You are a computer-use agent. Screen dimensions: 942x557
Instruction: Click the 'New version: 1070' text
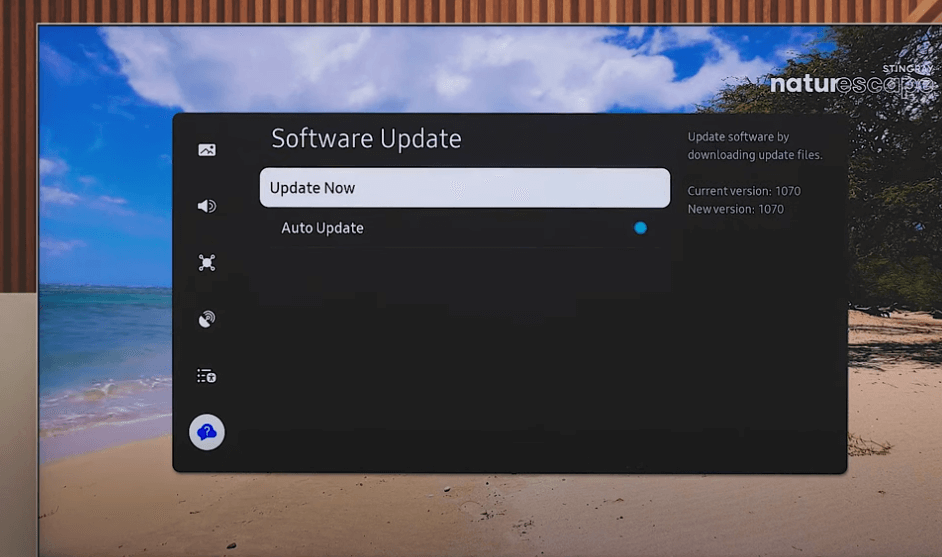pyautogui.click(x=736, y=209)
